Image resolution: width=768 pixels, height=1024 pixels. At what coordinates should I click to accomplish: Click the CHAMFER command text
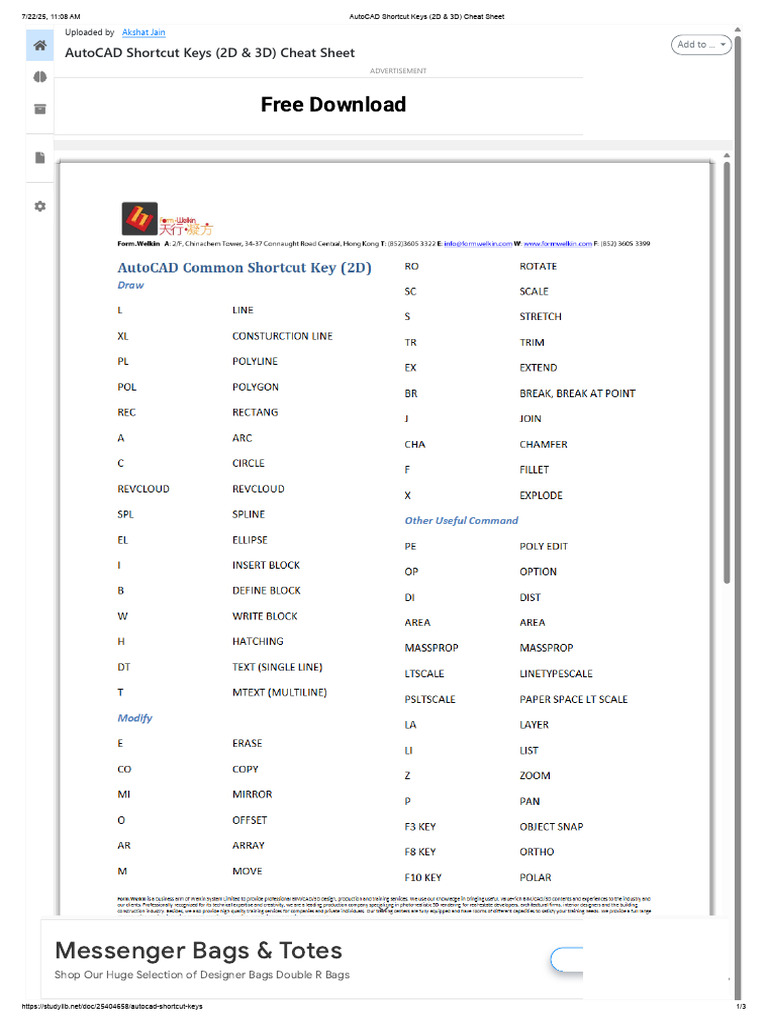point(543,444)
